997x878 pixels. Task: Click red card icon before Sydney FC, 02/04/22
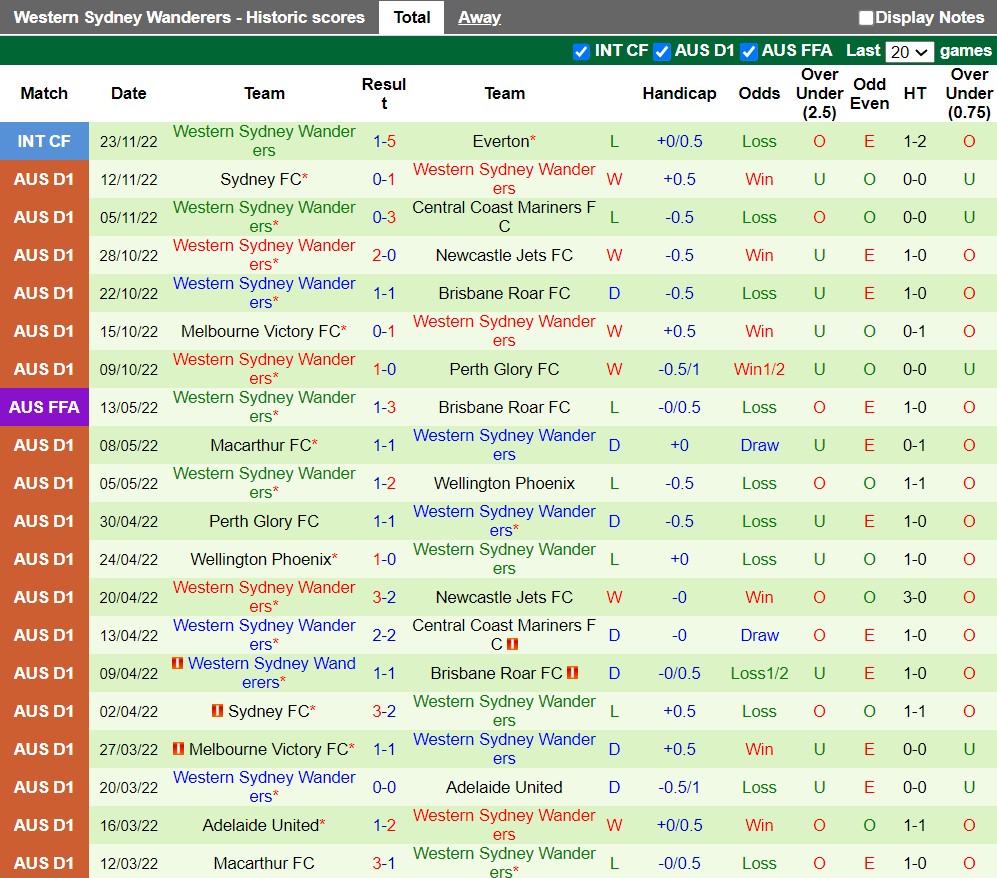217,711
